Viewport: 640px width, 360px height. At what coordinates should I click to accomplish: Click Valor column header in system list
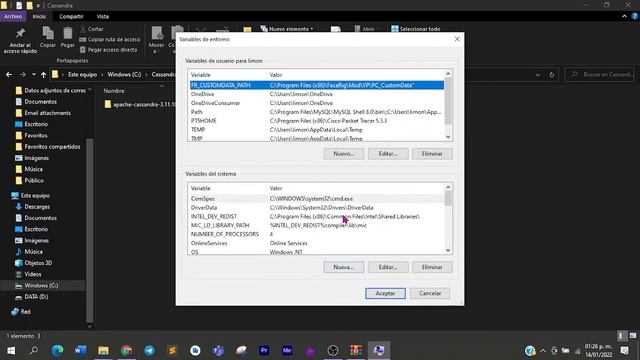coord(356,188)
